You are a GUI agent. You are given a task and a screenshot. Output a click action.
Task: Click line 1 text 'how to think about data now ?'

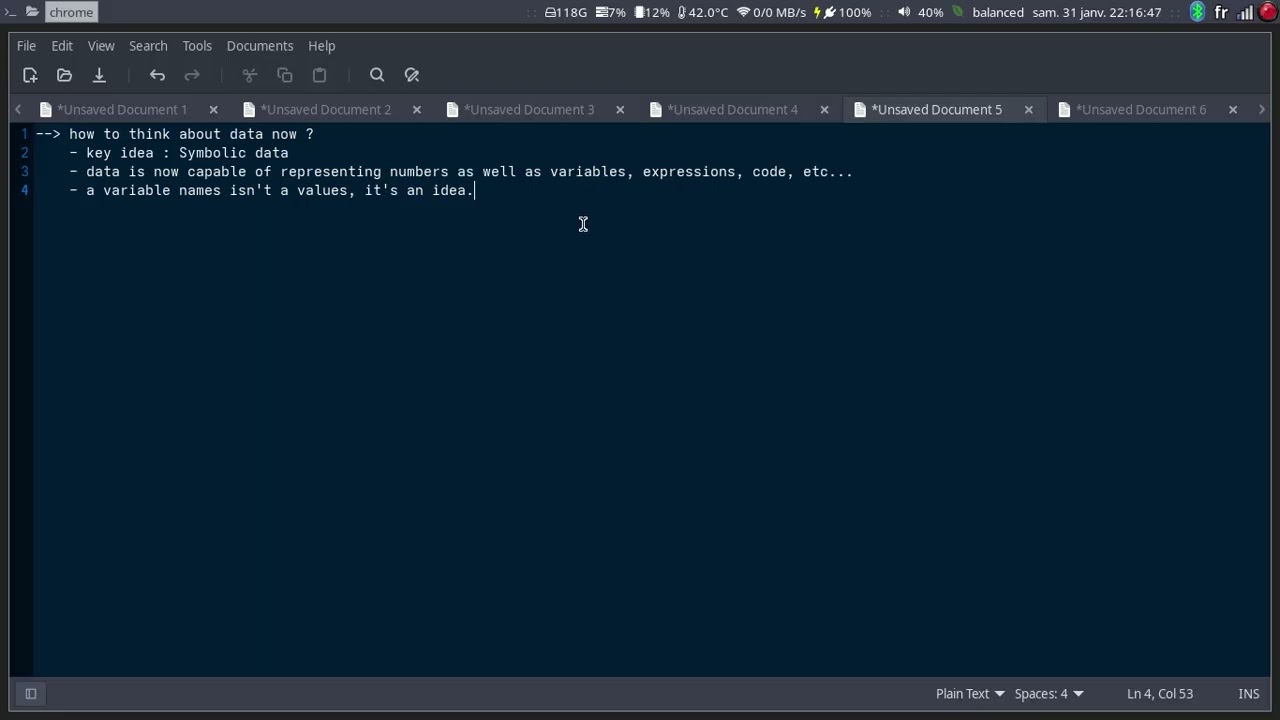(191, 134)
